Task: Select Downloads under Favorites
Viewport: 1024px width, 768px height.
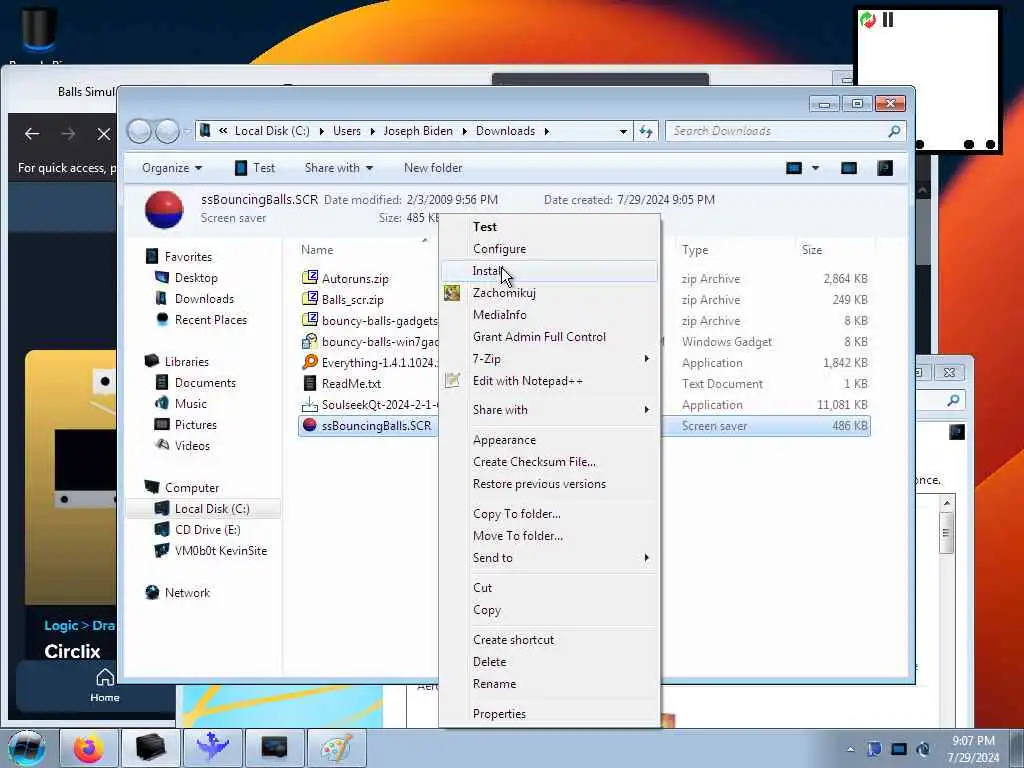Action: pos(204,298)
